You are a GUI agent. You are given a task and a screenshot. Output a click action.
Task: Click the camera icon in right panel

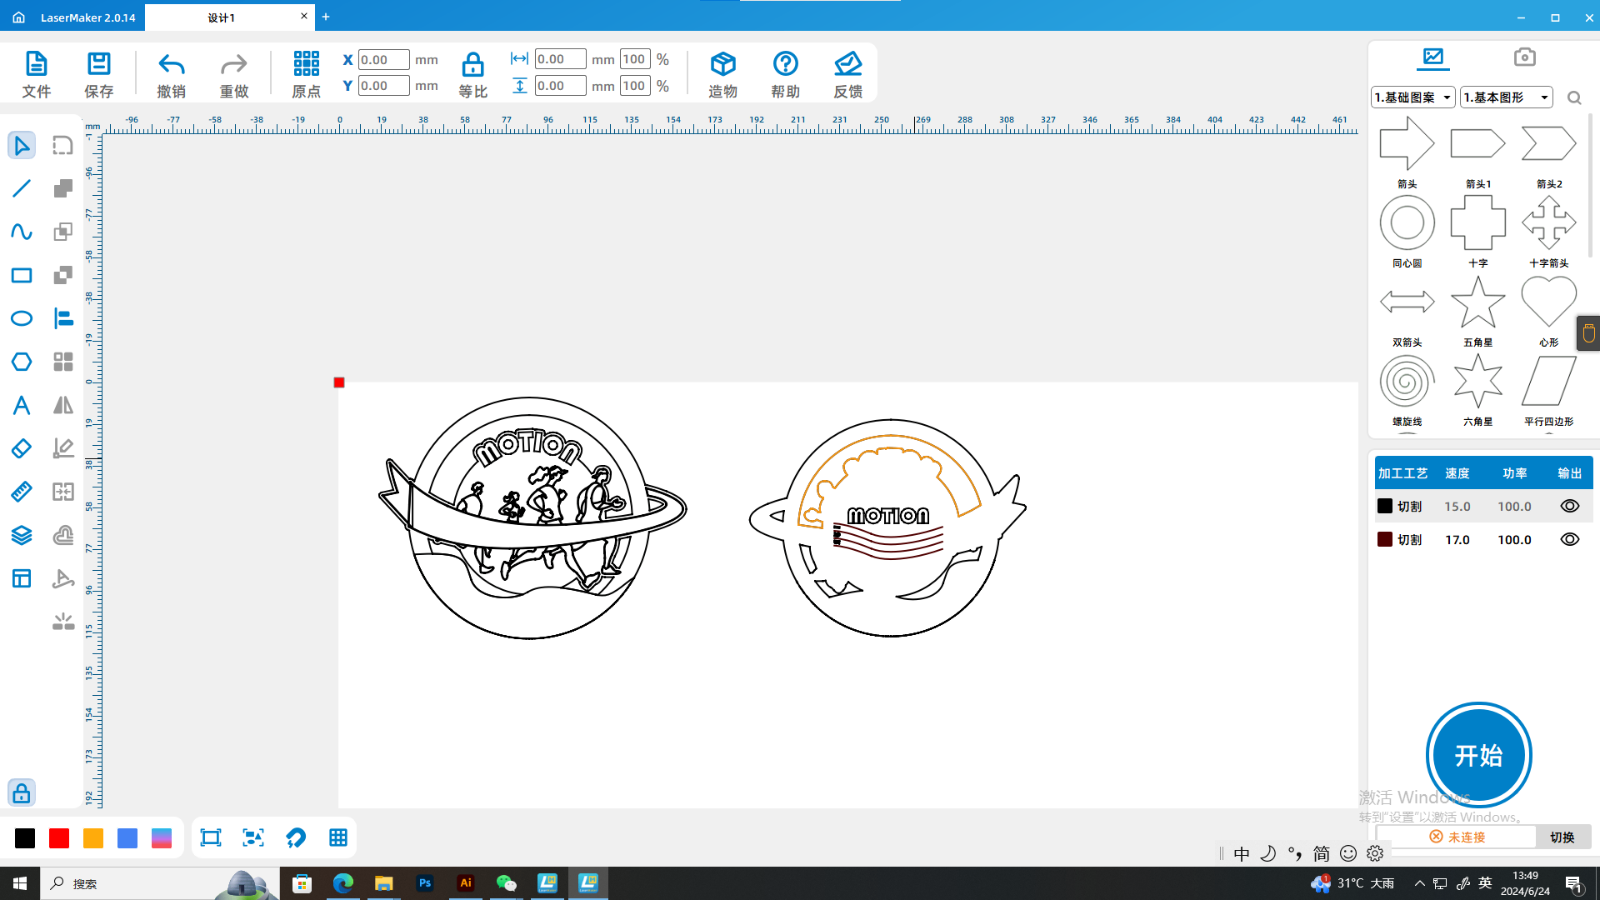(x=1524, y=57)
